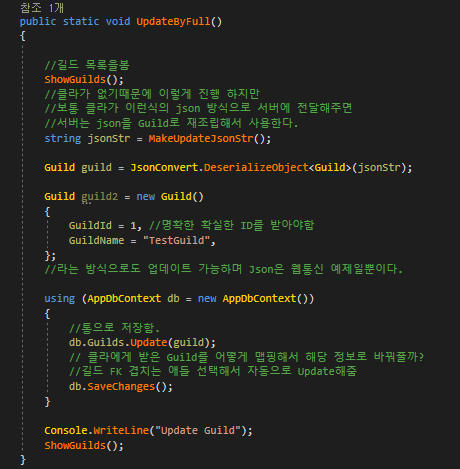Click the comment starting '// 클라에게 받은 Guild를'

tap(247, 357)
